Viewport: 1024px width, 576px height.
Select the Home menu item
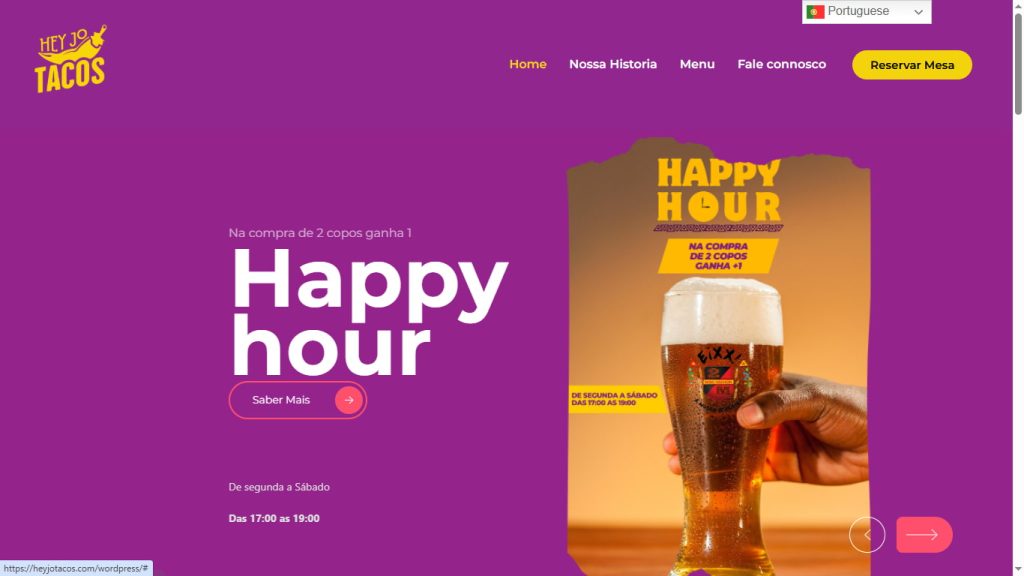click(x=528, y=64)
